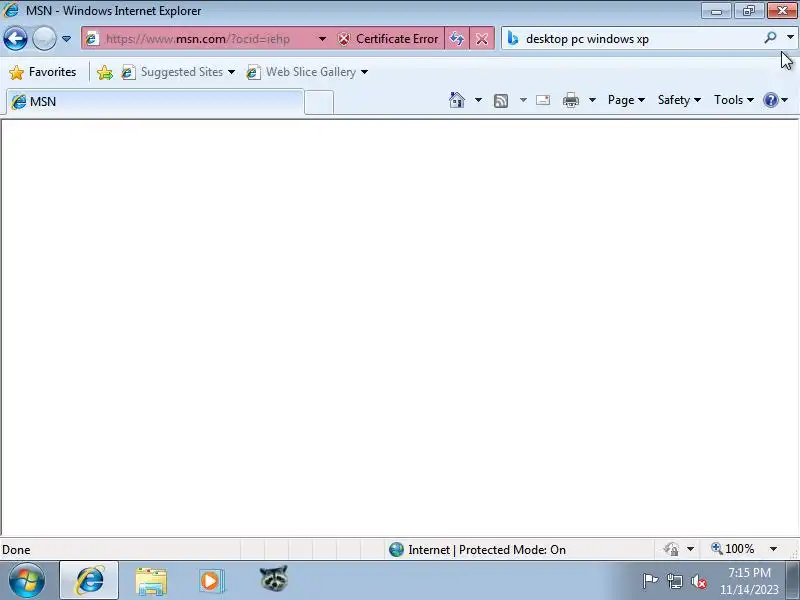Screen dimensions: 800x600
Task: Open the Help question mark menu
Action: [x=776, y=100]
